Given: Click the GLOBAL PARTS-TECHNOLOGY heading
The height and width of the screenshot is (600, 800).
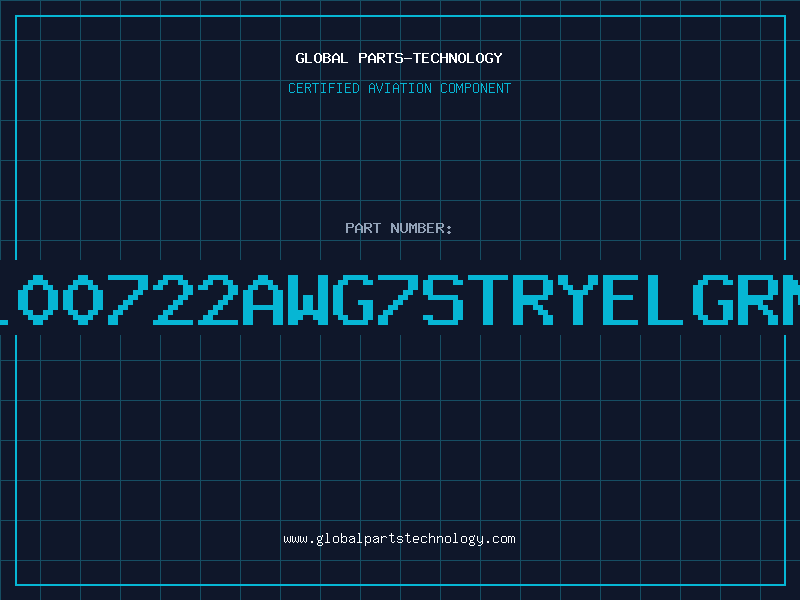Looking at the screenshot, I should pyautogui.click(x=399, y=58).
